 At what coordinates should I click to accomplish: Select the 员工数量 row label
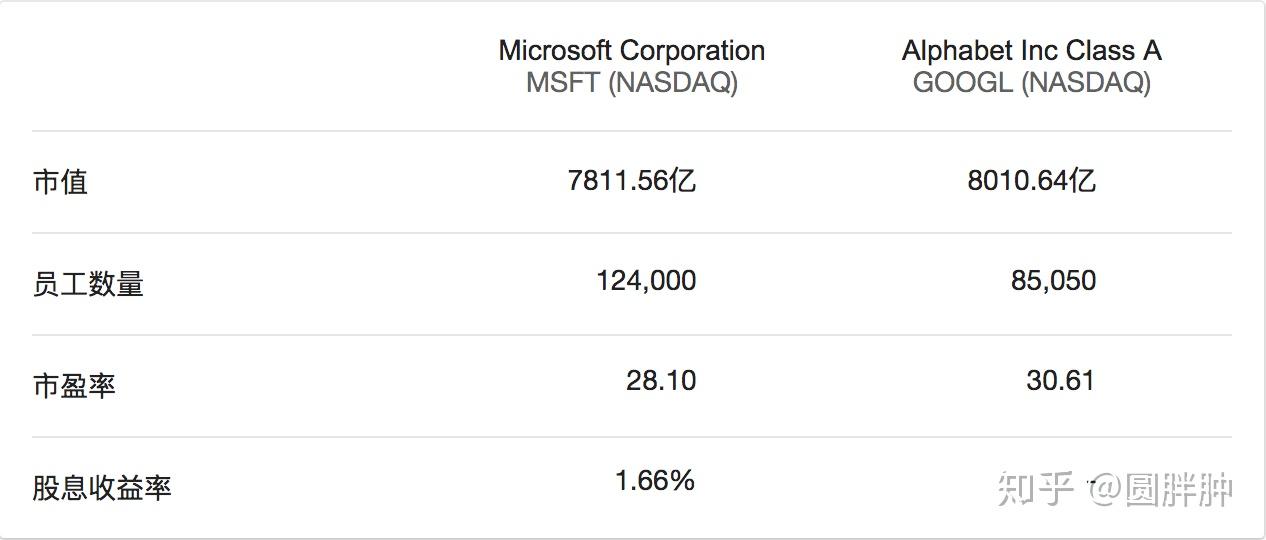point(88,284)
